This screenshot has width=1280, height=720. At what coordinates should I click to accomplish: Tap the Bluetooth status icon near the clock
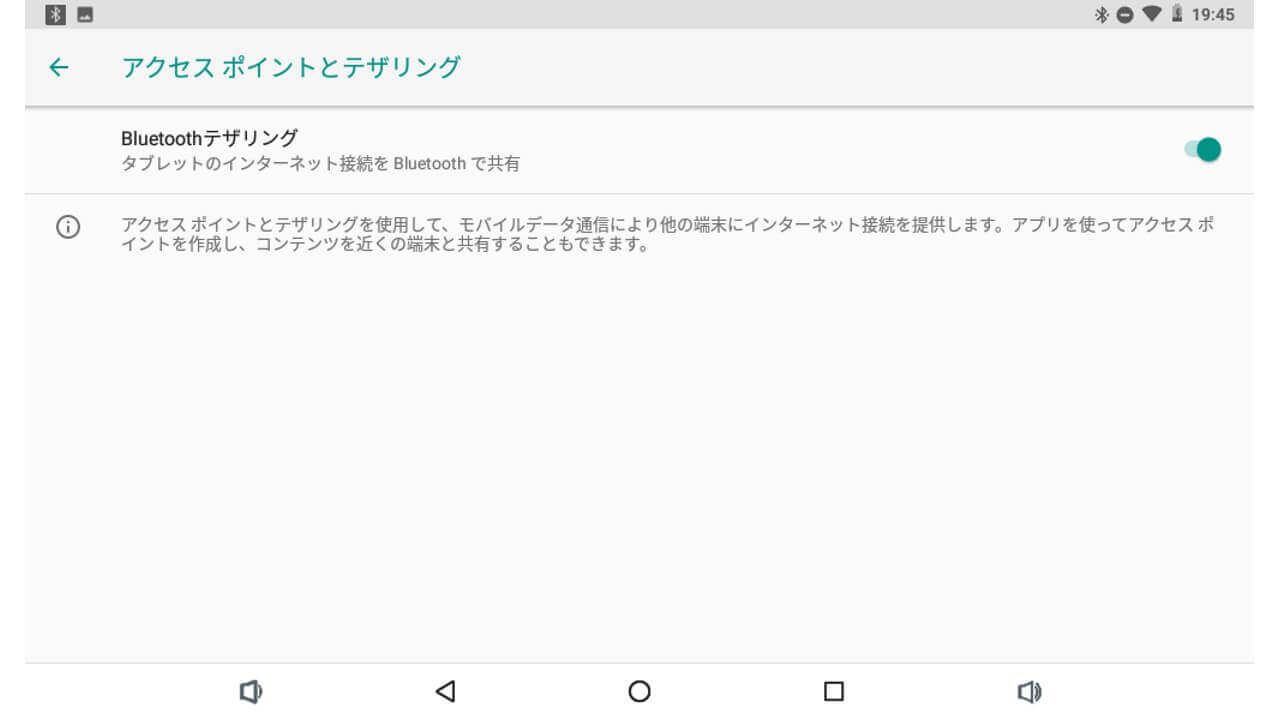click(x=1102, y=14)
